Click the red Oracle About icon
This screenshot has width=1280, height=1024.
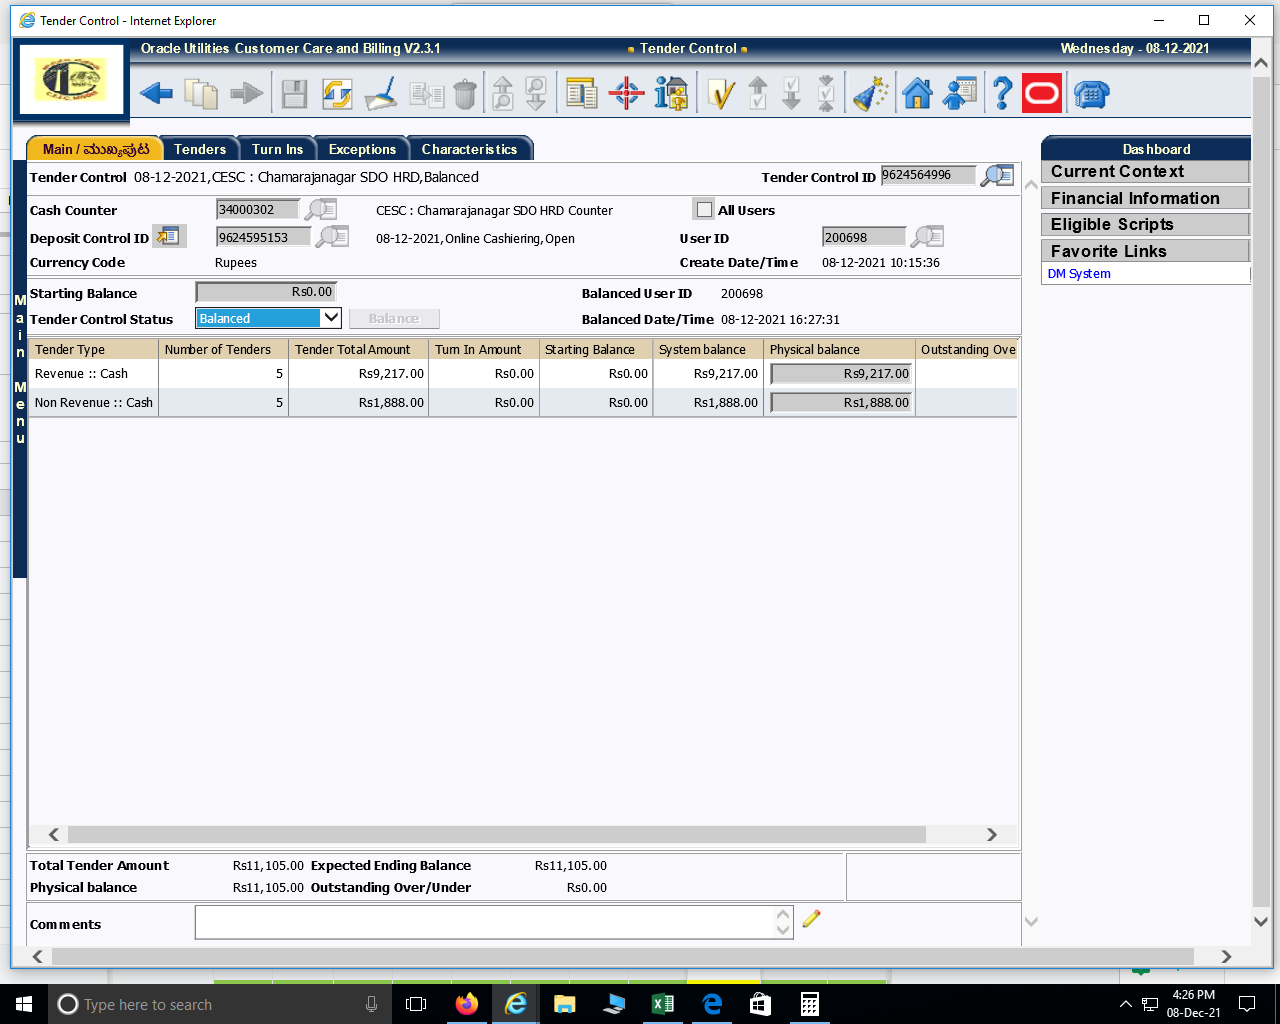[1042, 94]
